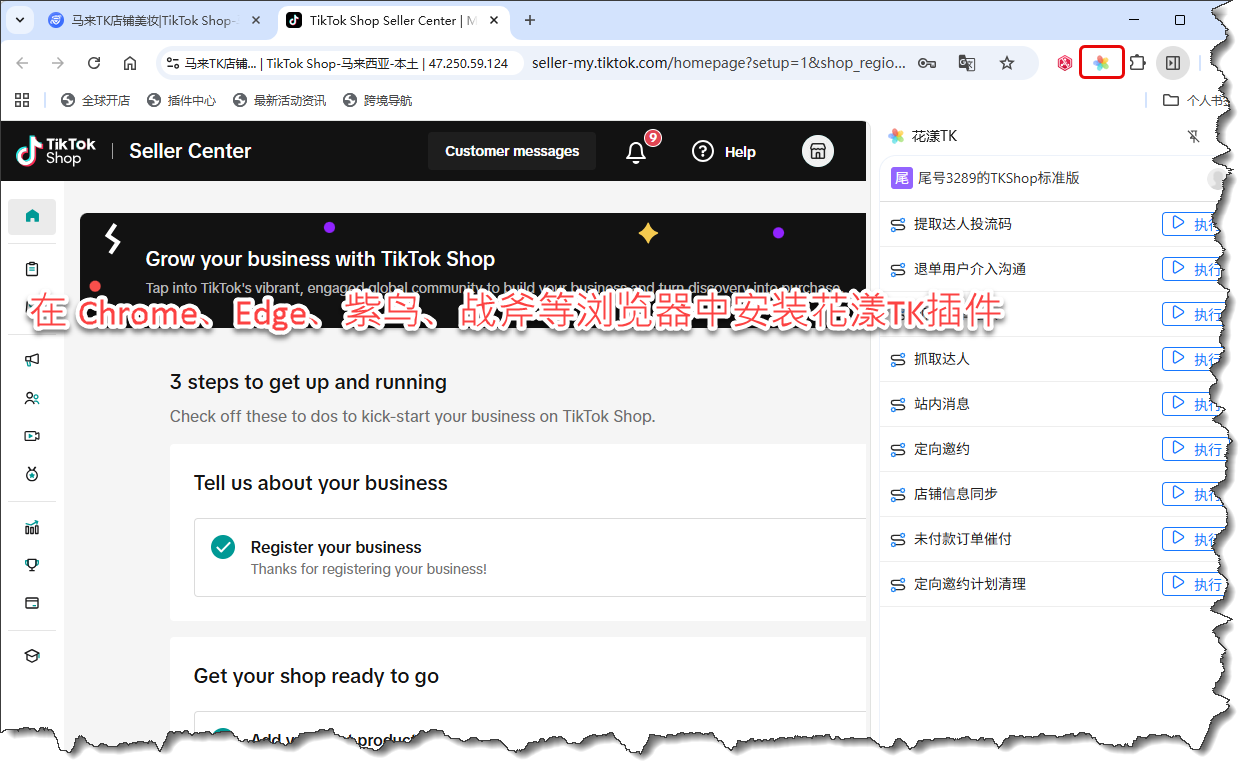Click the translate page icon

click(967, 63)
